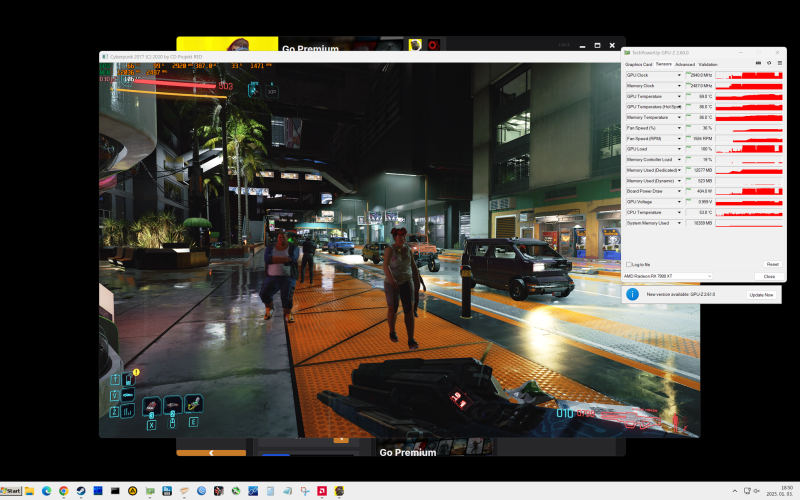This screenshot has height=500, width=800.
Task: Click Go Premium at the launcher bottom
Action: coord(408,452)
